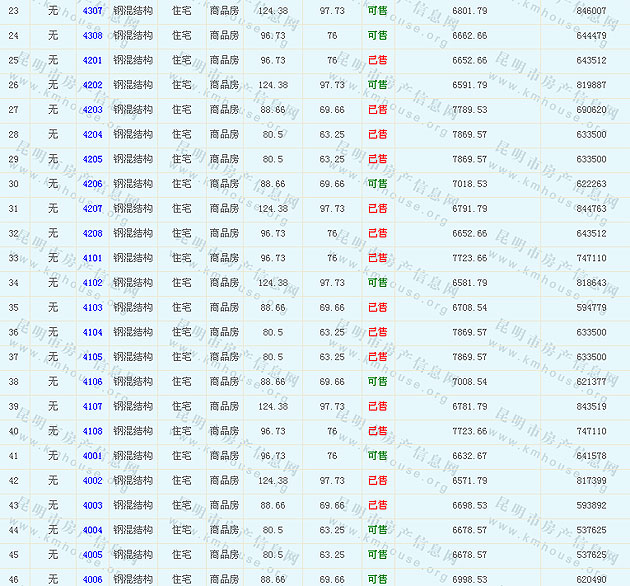Open room 4307 link
The width and height of the screenshot is (630, 586).
tap(92, 10)
